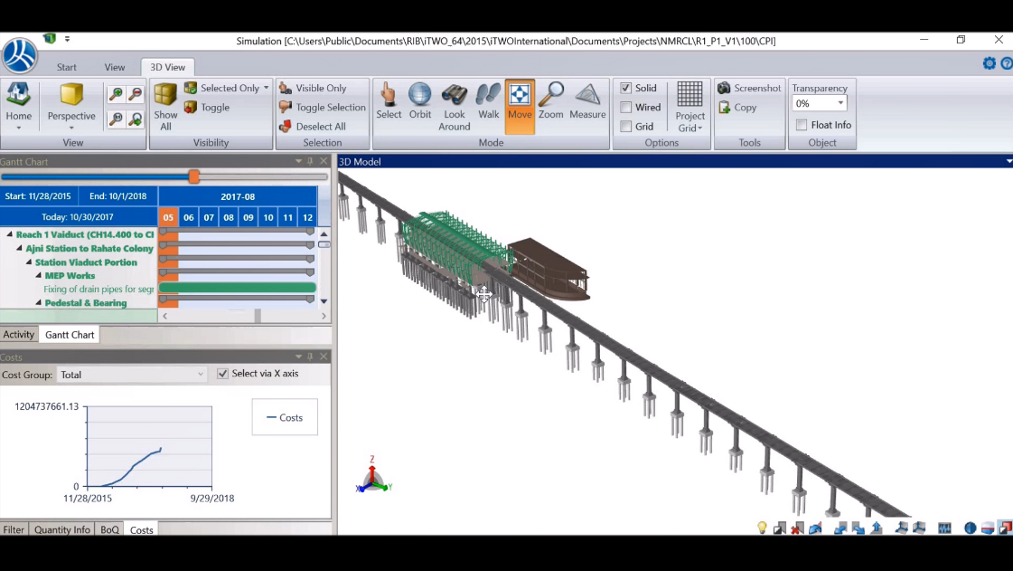Switch to the Start ribbon tab
The height and width of the screenshot is (571, 1013).
click(x=67, y=67)
